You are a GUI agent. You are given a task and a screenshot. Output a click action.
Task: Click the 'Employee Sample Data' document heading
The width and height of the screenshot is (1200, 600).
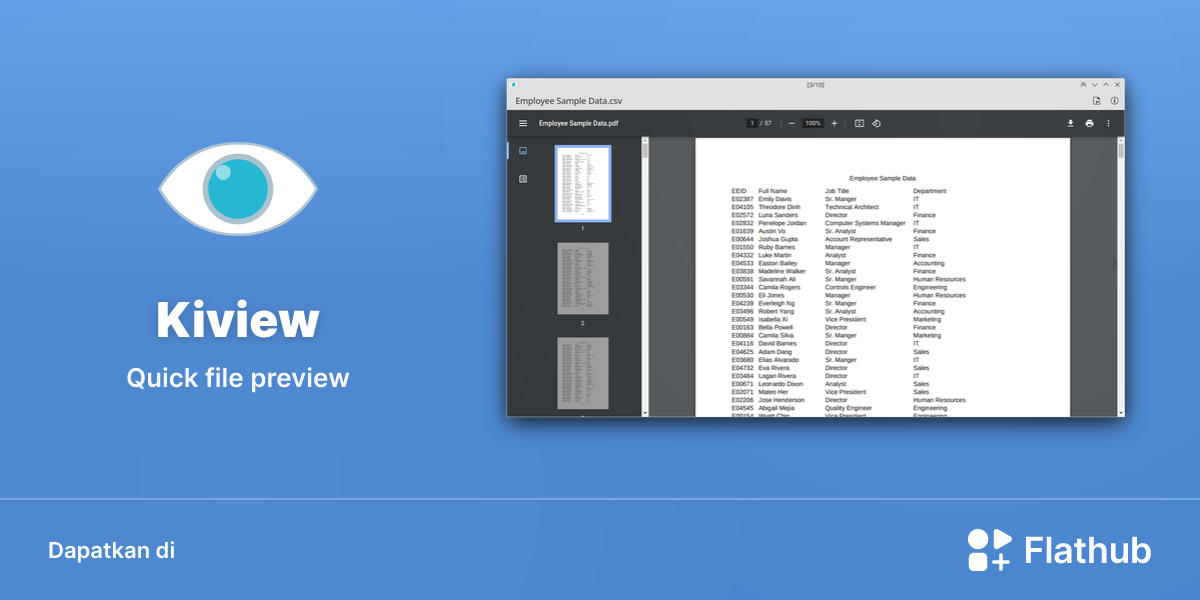pyautogui.click(x=882, y=177)
